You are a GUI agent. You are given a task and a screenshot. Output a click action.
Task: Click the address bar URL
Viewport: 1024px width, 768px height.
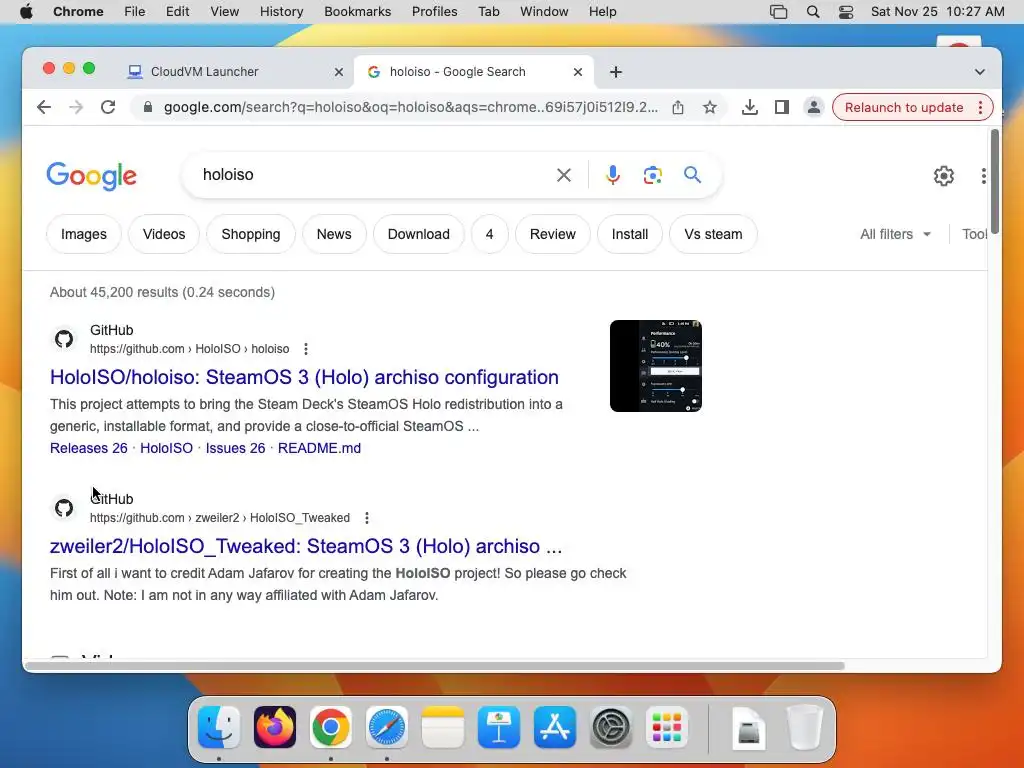tap(411, 107)
